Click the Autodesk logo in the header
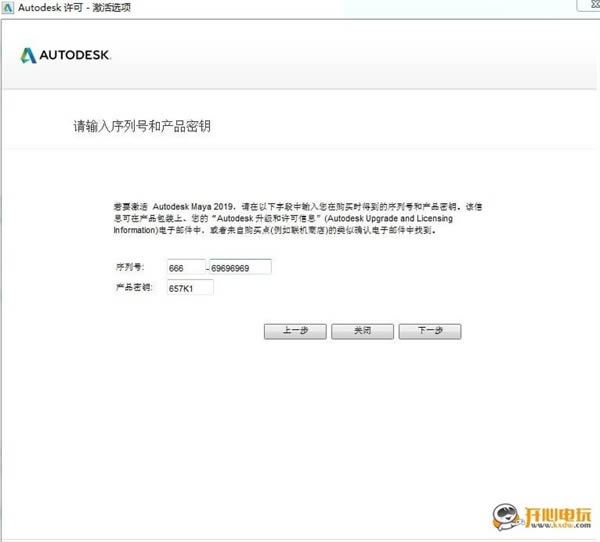Image resolution: width=600 pixels, height=542 pixels. (x=65, y=56)
